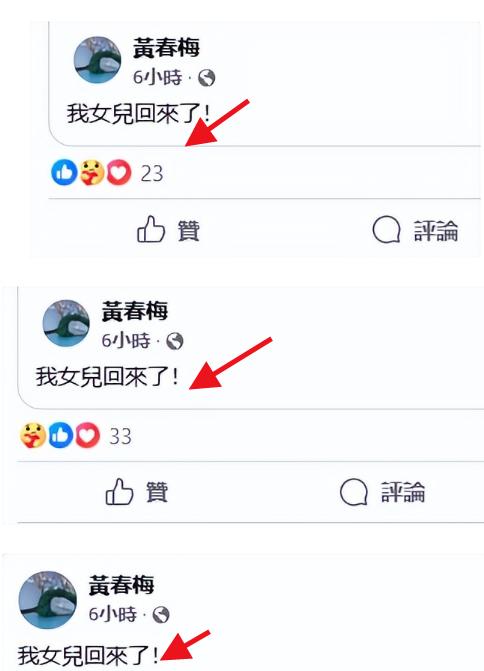Open 黃春梅's profile name on the first post

pos(166,48)
